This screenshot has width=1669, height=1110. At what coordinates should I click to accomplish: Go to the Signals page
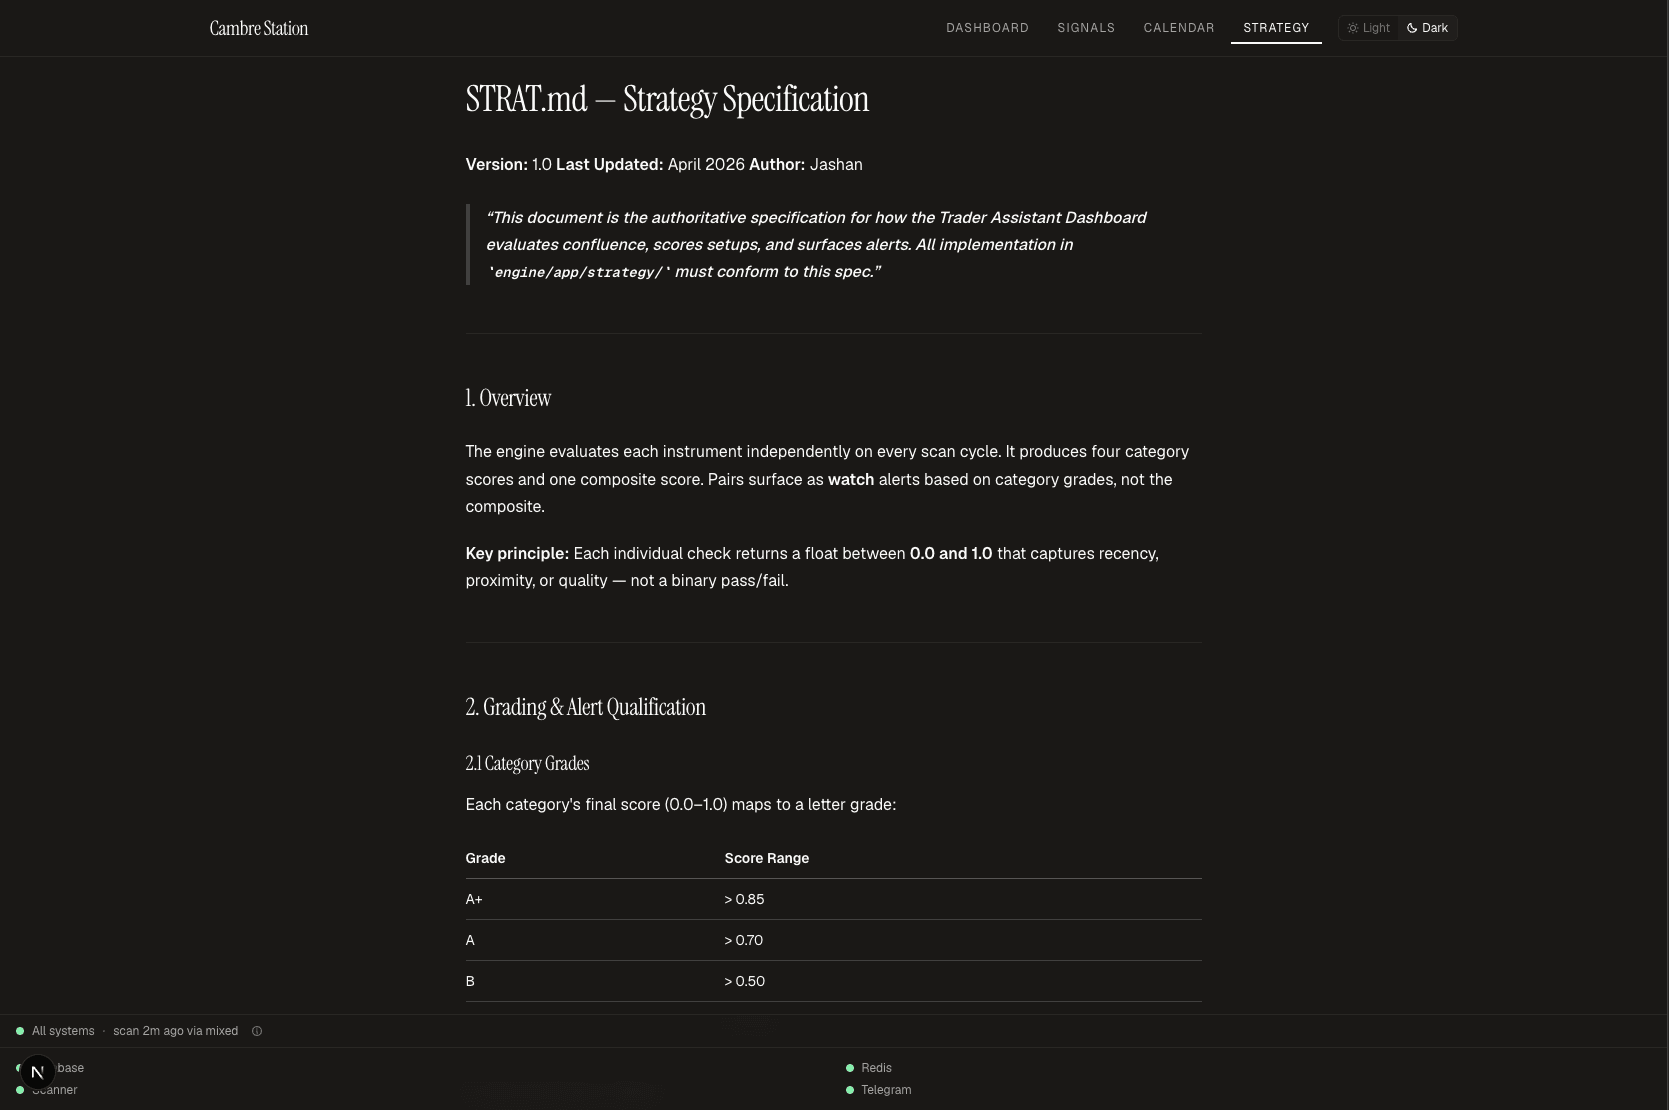coord(1086,28)
